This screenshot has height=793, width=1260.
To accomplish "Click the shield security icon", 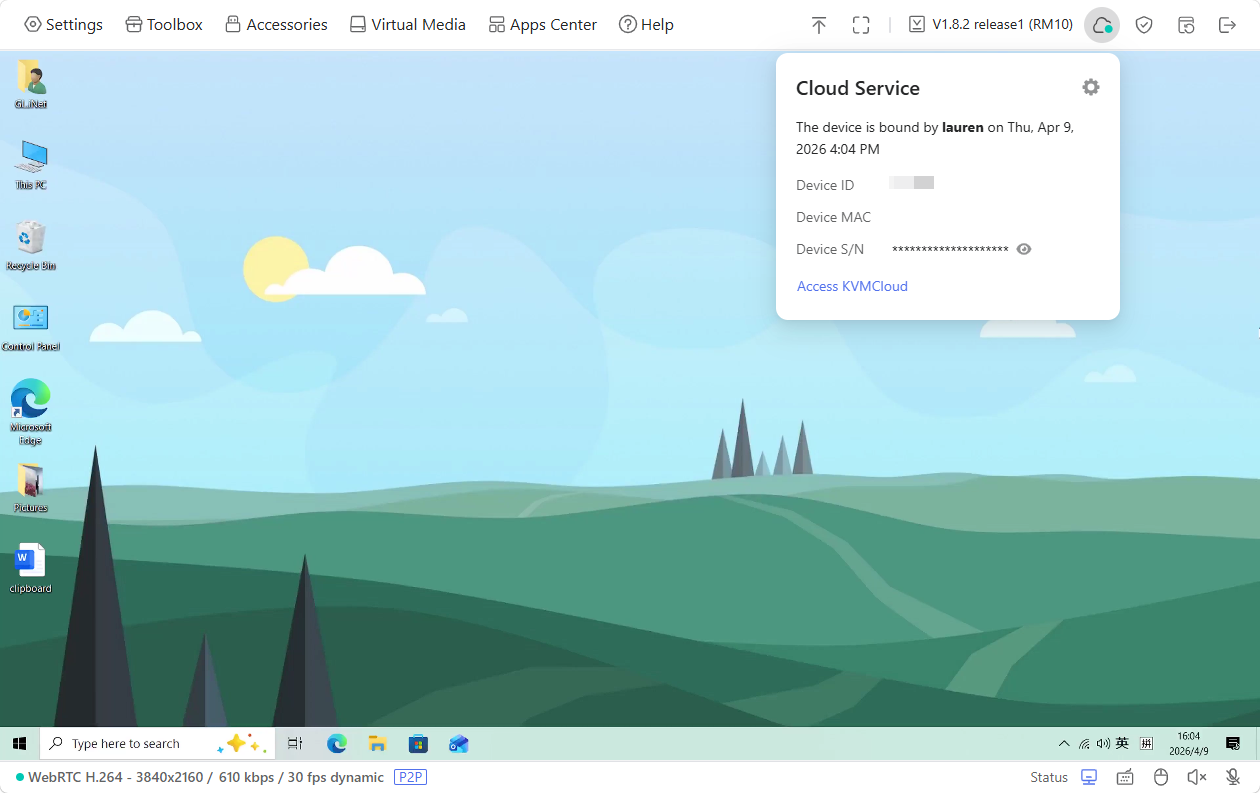I will pos(1144,25).
